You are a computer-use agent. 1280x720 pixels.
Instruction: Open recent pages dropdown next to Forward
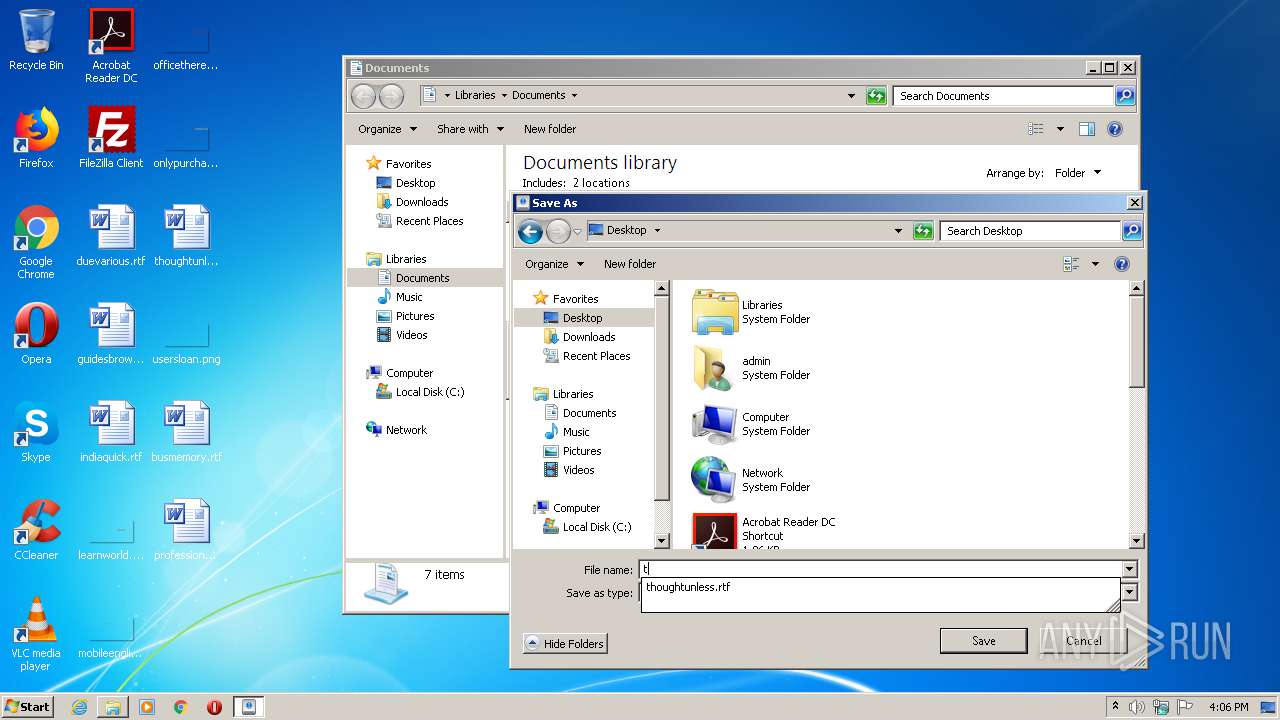pos(577,231)
